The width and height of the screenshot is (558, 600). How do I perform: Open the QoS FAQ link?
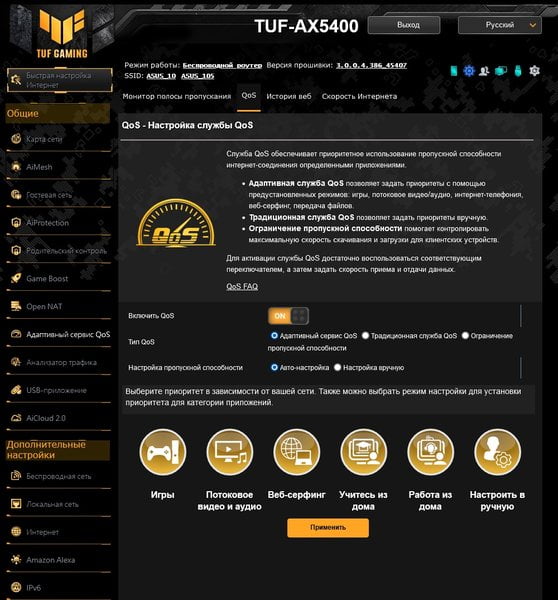tap(242, 286)
